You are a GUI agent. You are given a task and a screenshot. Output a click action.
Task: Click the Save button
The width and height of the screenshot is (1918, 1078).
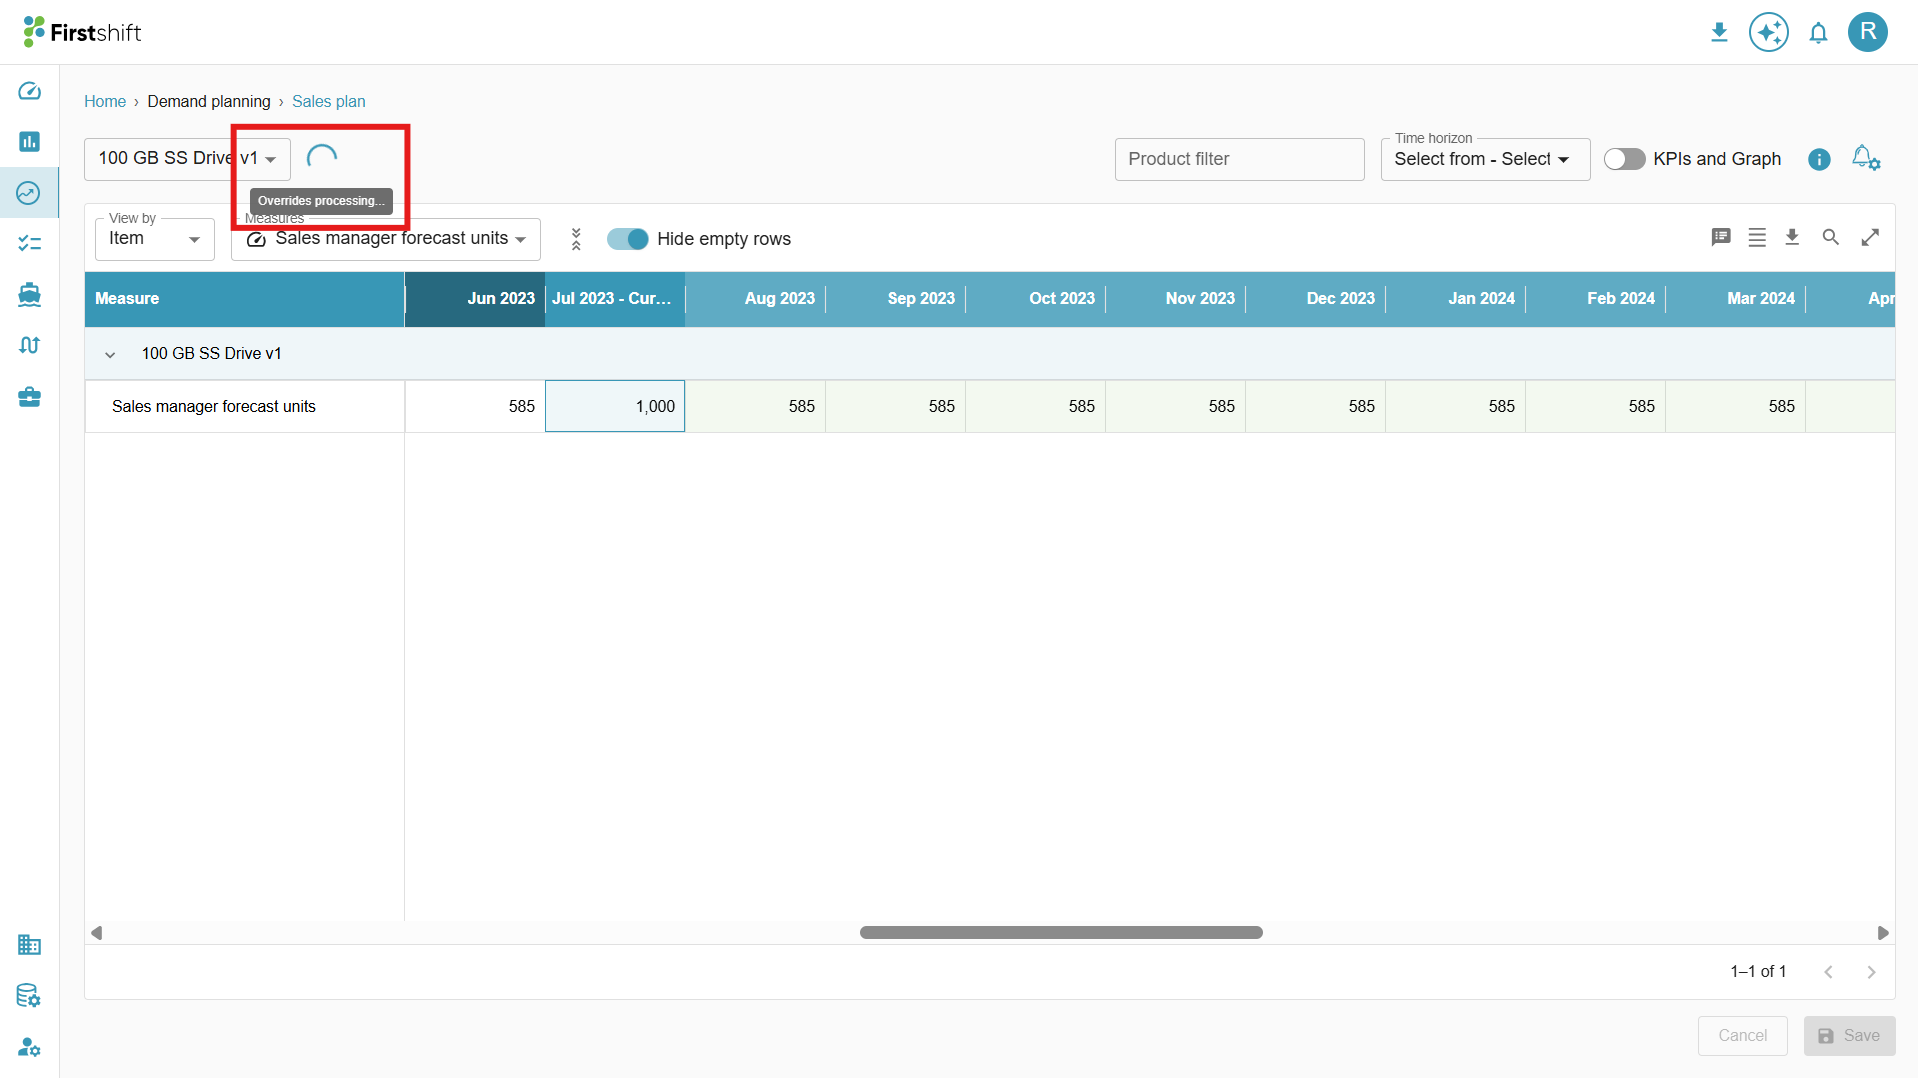coord(1849,1035)
